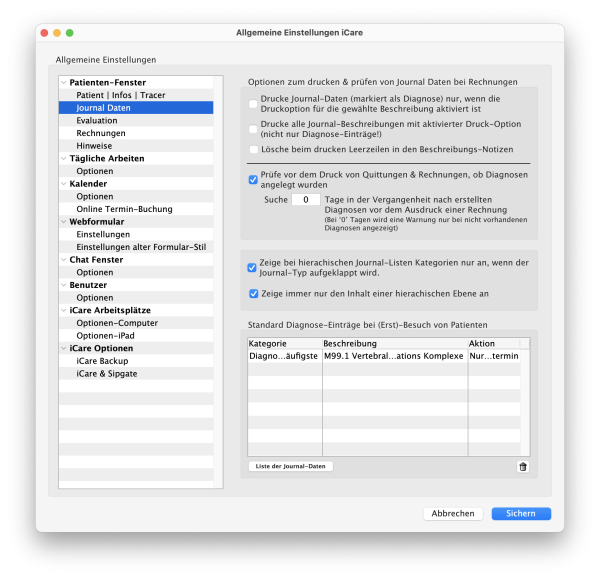Image resolution: width=600 pixels, height=579 pixels.
Task: Toggle printing all journal descriptions checkbox
Action: [x=253, y=128]
